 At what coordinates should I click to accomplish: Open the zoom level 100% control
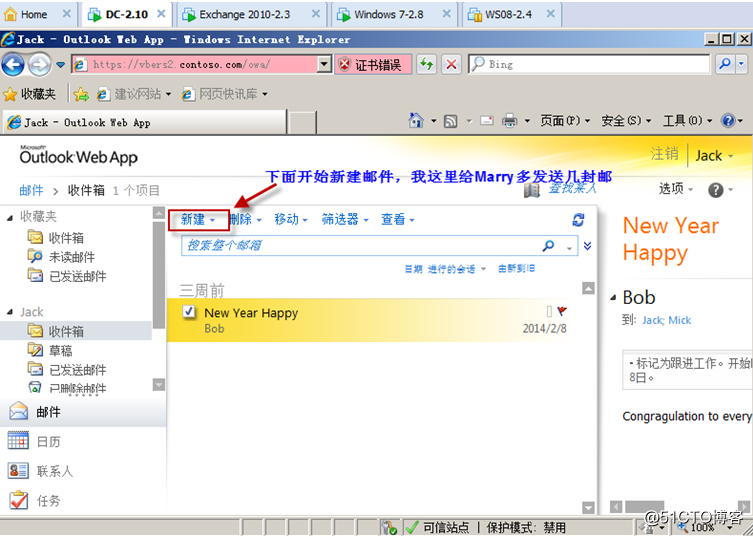coord(701,527)
